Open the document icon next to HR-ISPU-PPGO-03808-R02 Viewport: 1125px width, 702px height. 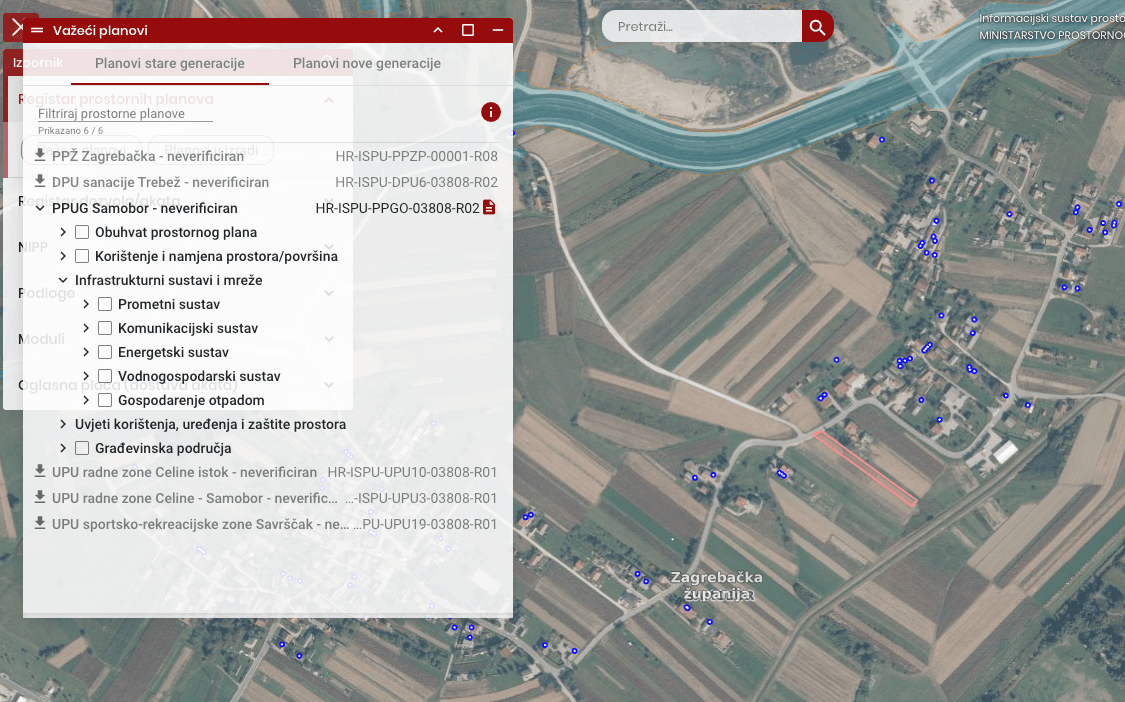pos(489,207)
